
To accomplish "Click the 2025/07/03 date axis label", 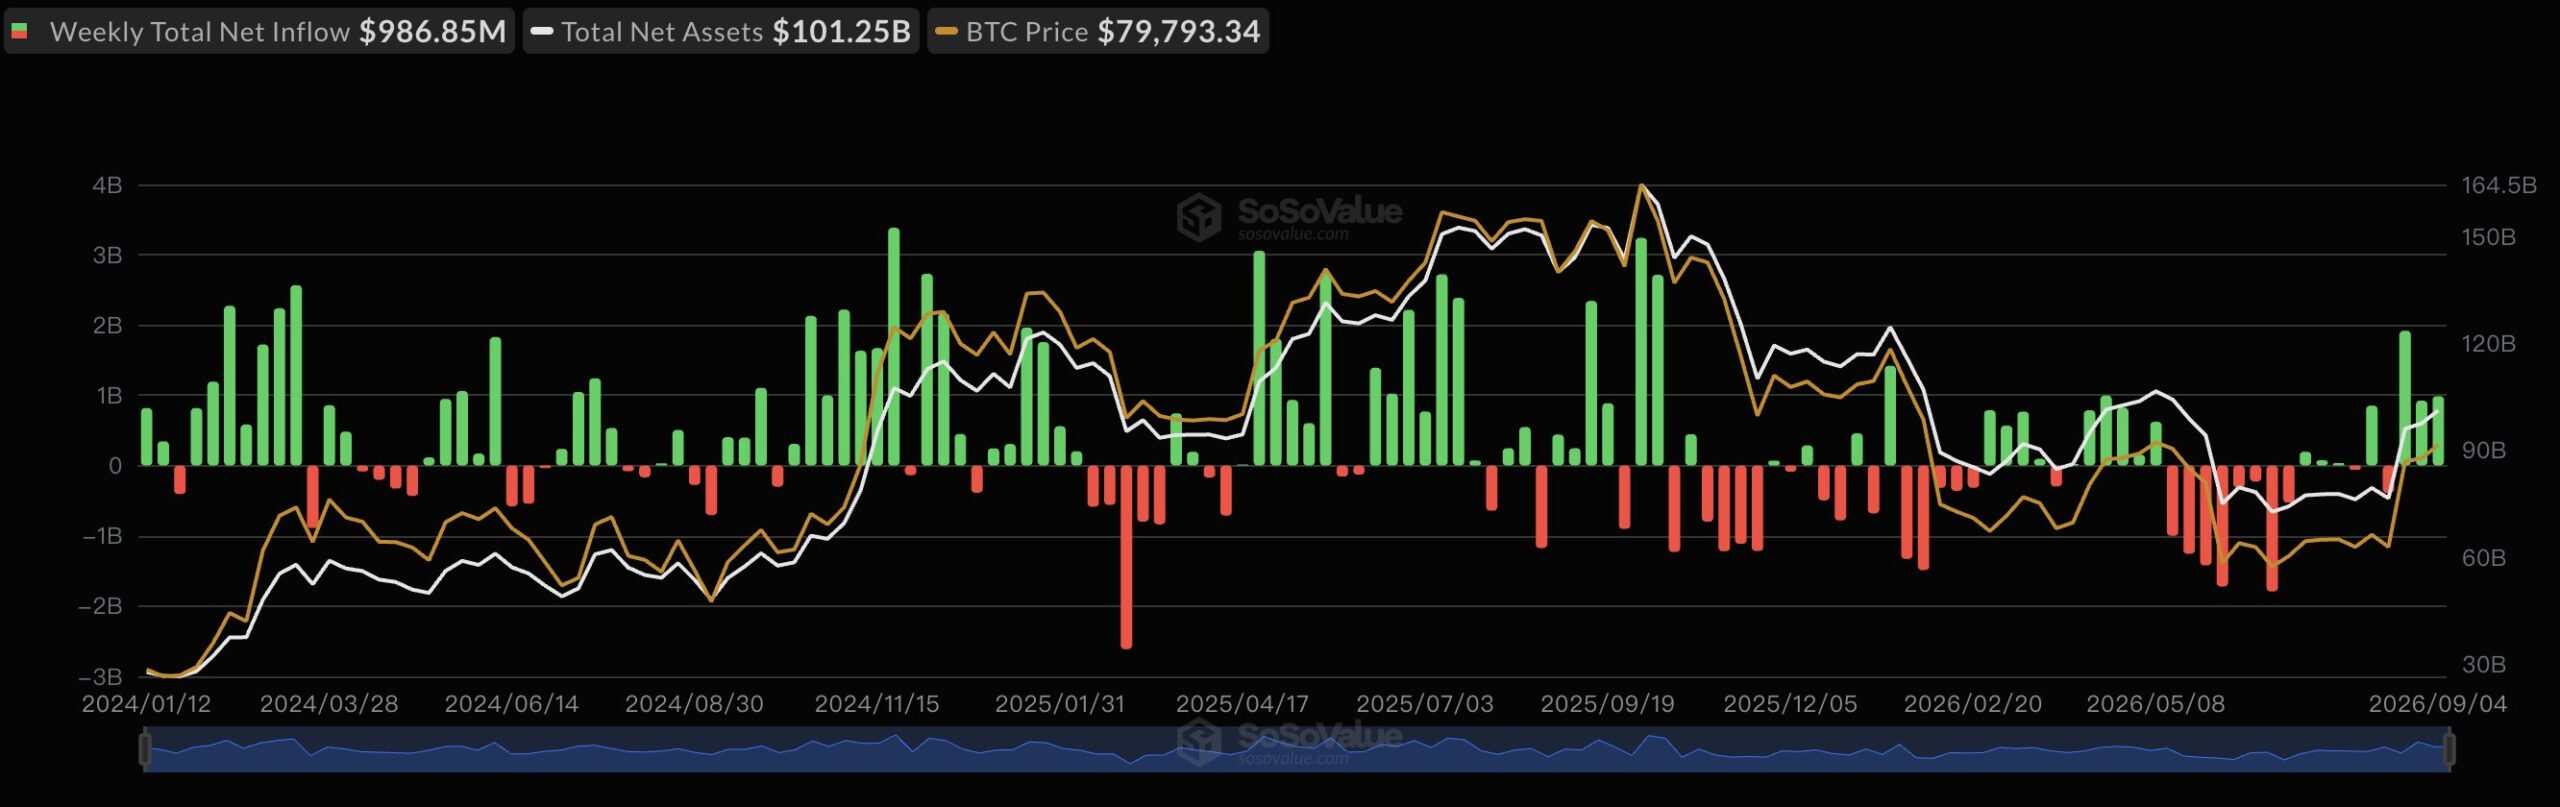I will tap(1425, 704).
